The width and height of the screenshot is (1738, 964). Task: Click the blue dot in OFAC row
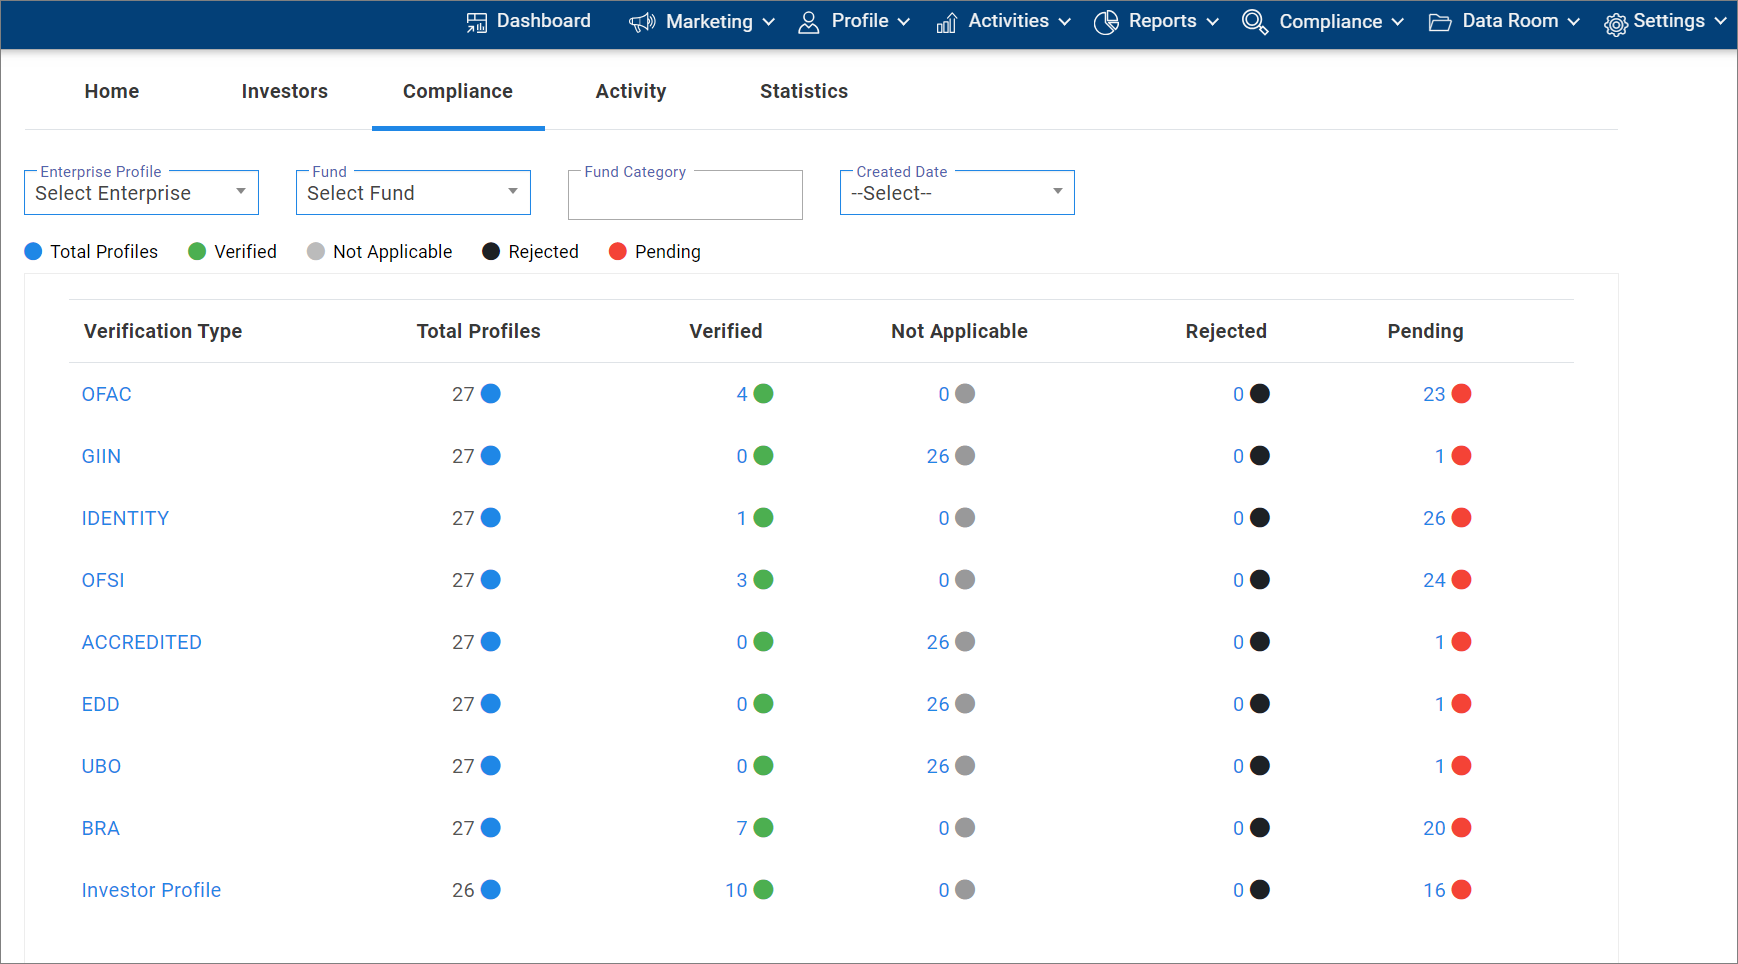point(491,393)
